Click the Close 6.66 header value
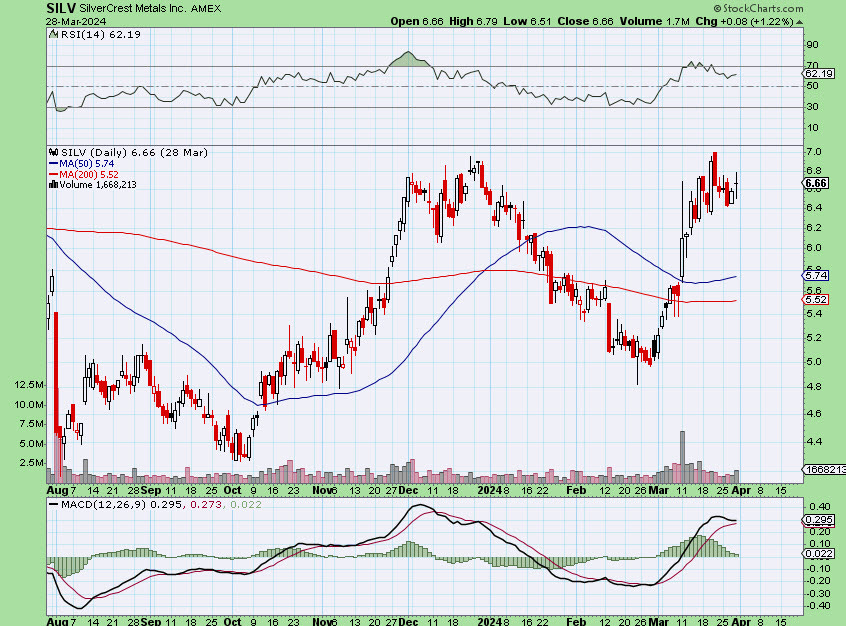This screenshot has width=846, height=626. [x=586, y=22]
